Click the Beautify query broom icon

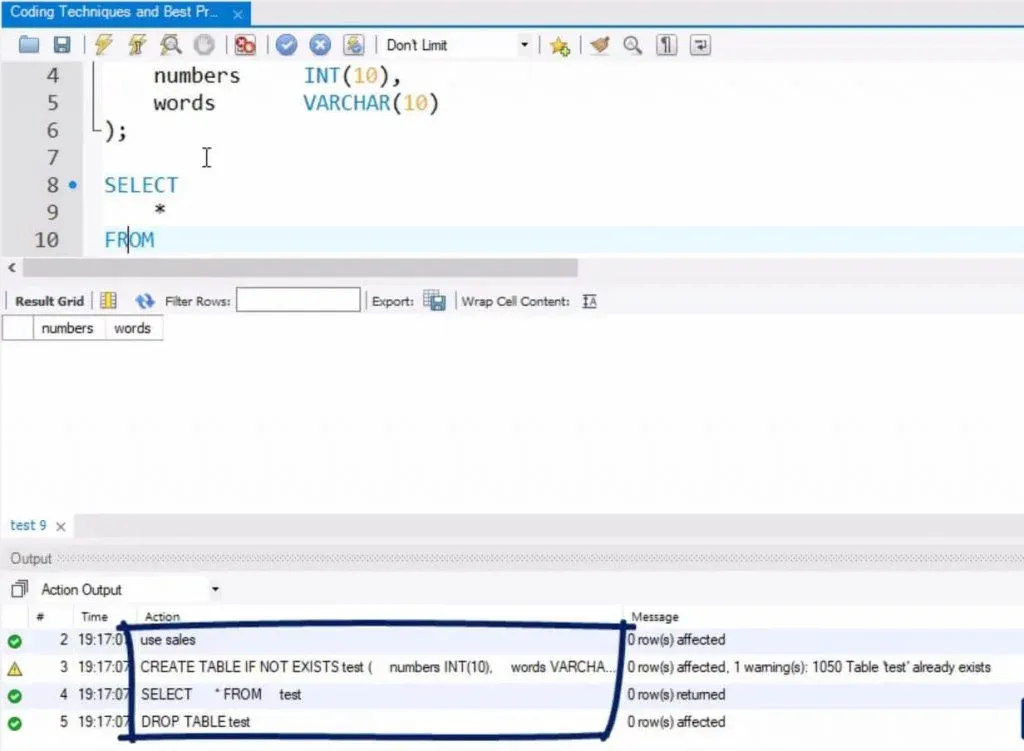click(x=600, y=45)
